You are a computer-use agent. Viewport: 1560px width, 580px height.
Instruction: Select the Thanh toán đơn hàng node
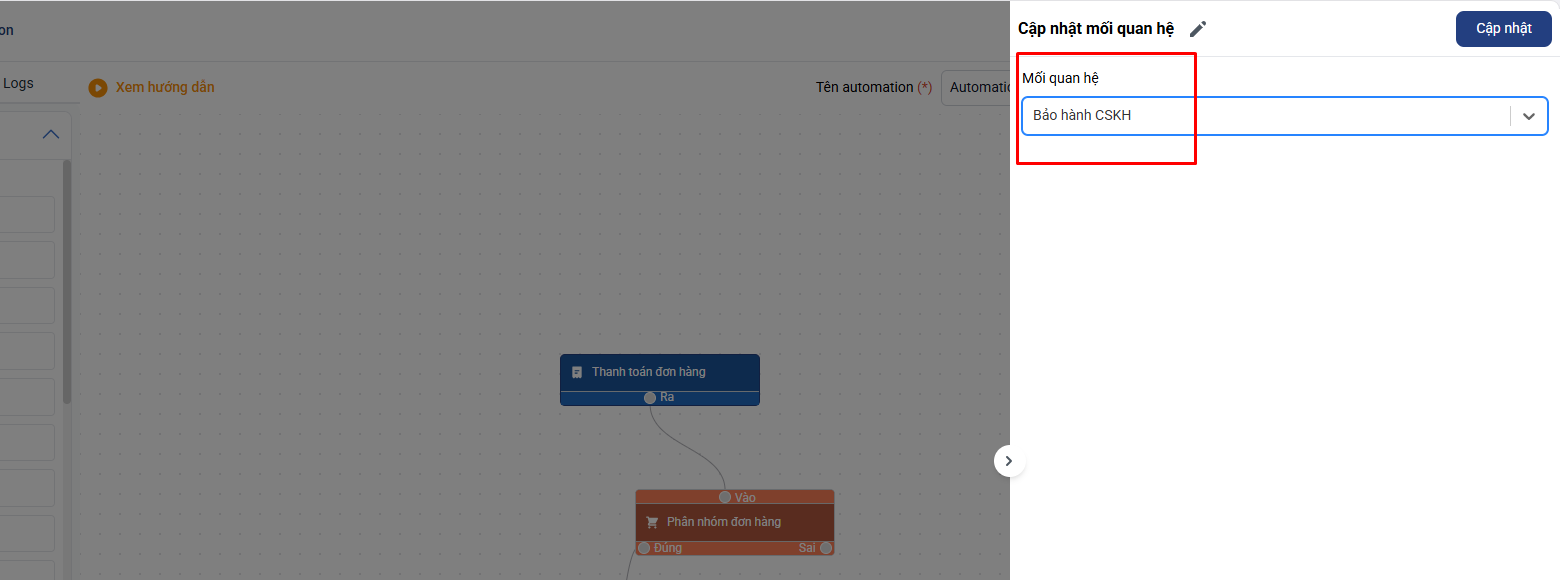pos(659,372)
